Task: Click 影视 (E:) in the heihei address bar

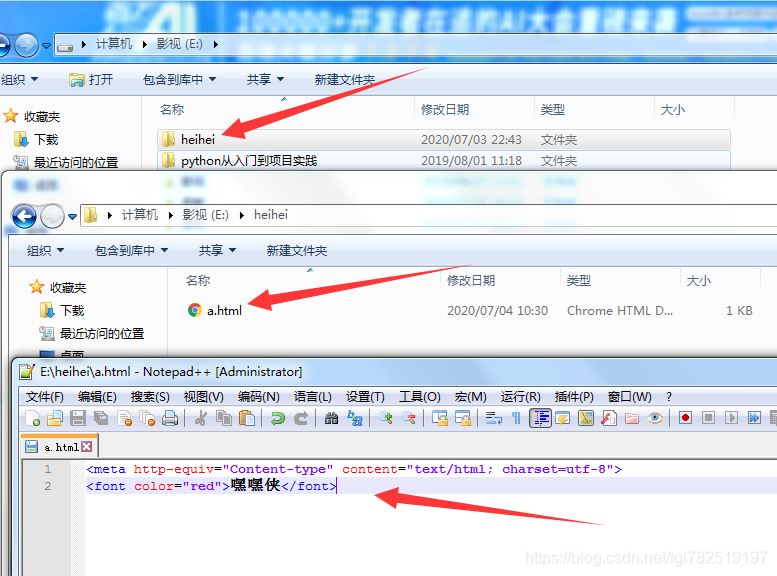Action: pyautogui.click(x=206, y=215)
